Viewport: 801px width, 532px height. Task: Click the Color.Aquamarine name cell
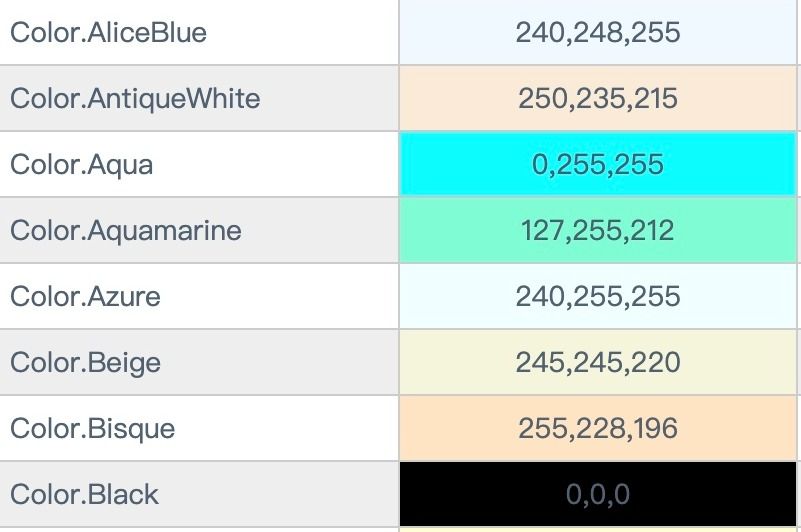(199, 230)
